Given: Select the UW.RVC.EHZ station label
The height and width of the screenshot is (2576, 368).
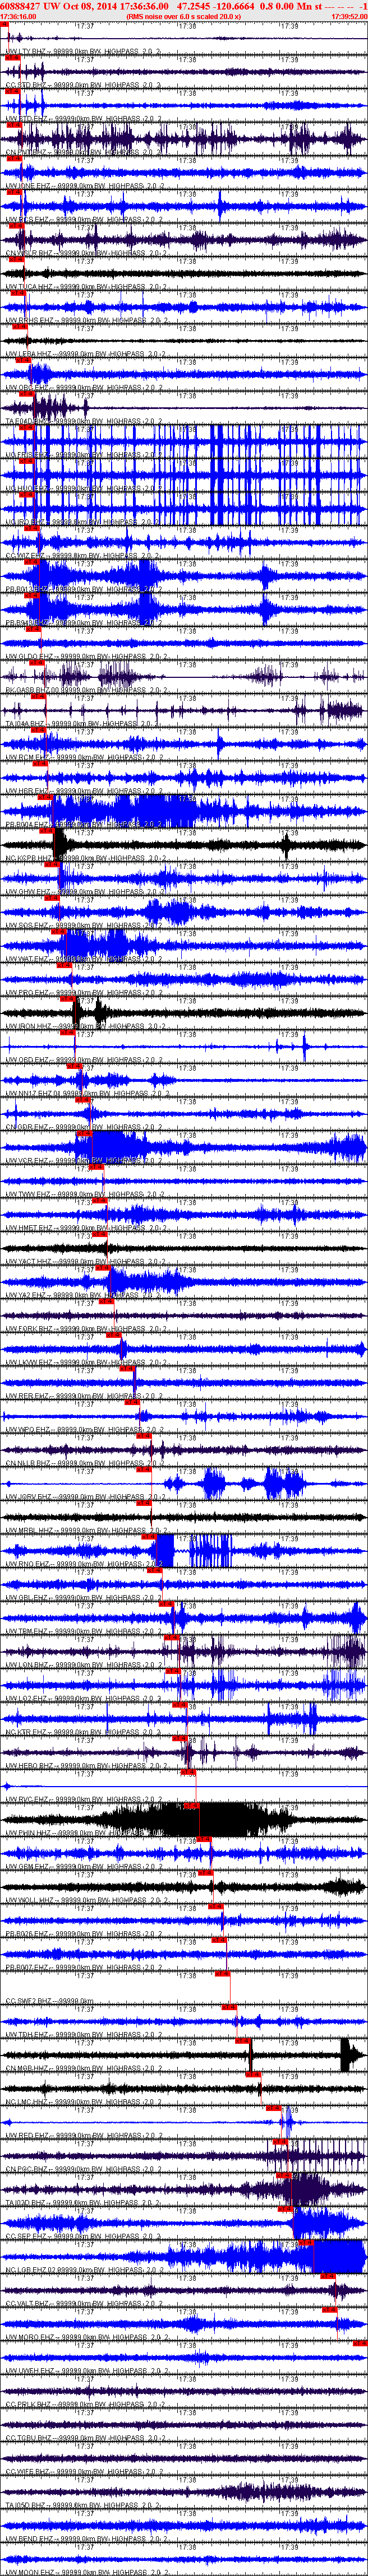Looking at the screenshot, I should [x=84, y=1800].
